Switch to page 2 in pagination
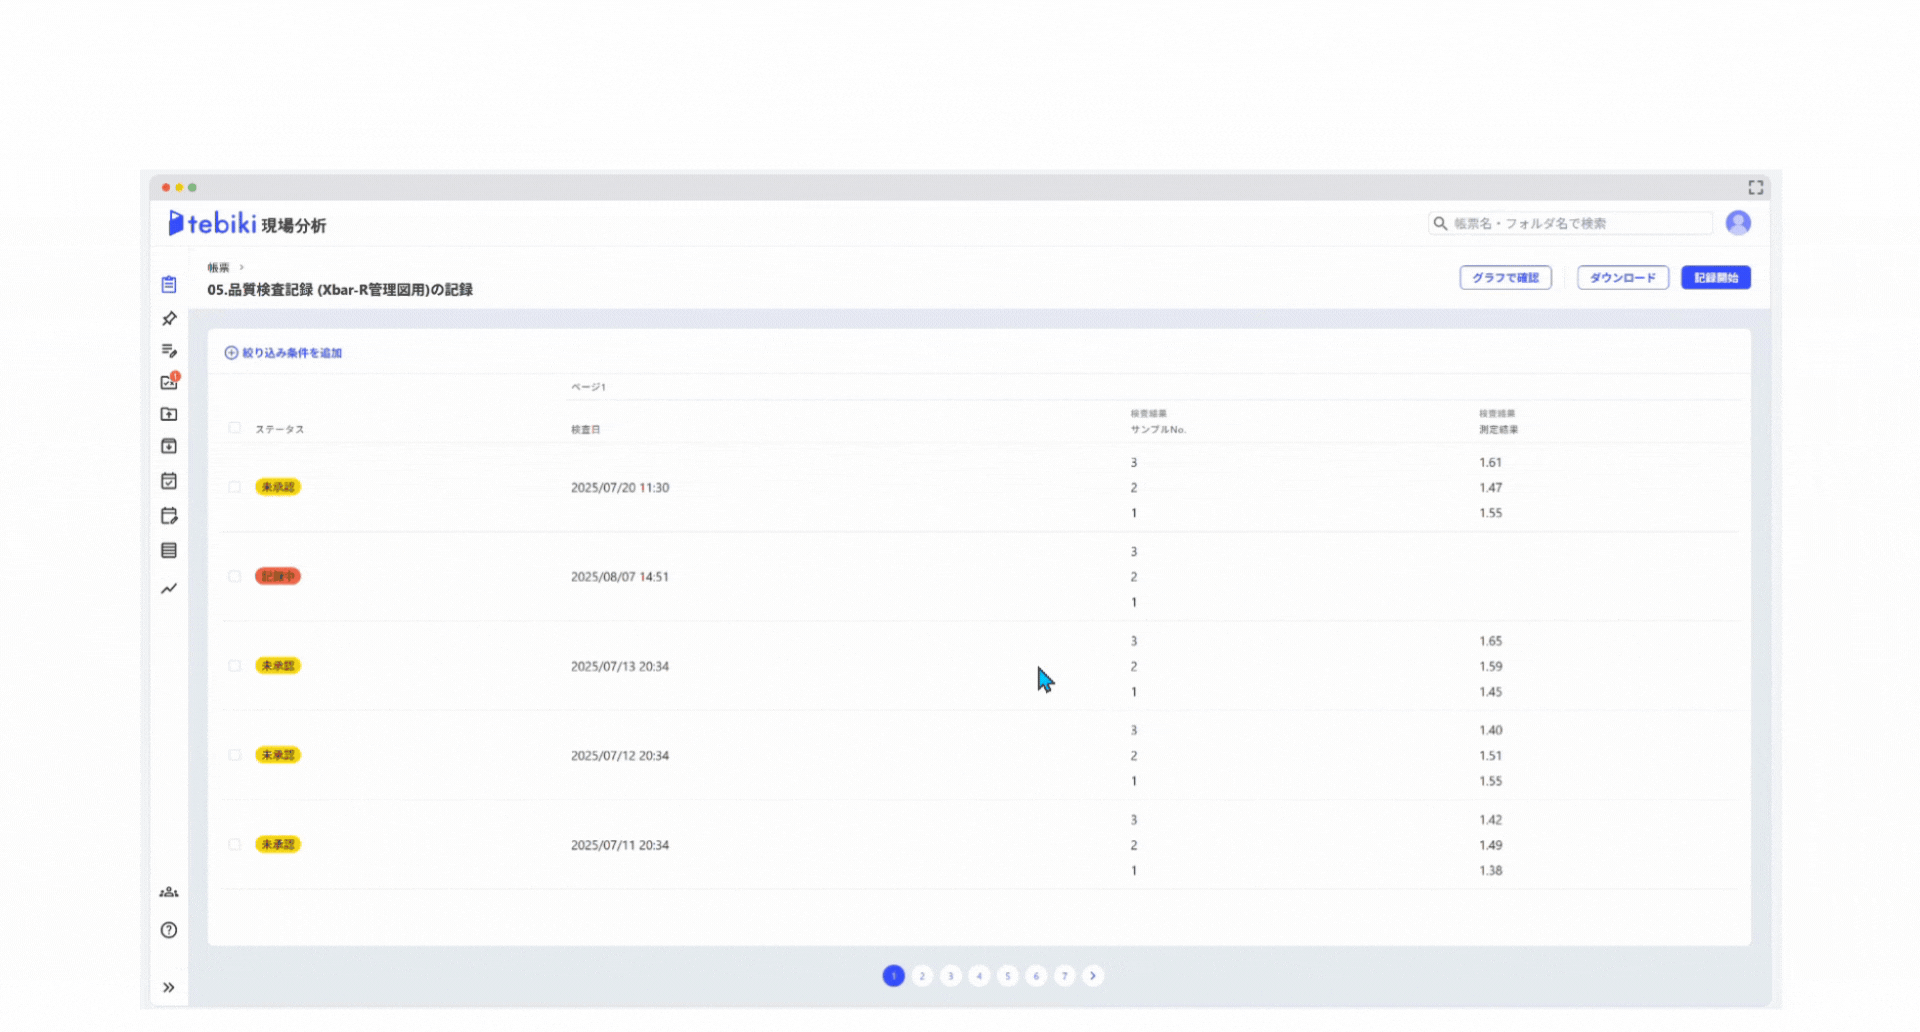The width and height of the screenshot is (1920, 1032). [922, 976]
